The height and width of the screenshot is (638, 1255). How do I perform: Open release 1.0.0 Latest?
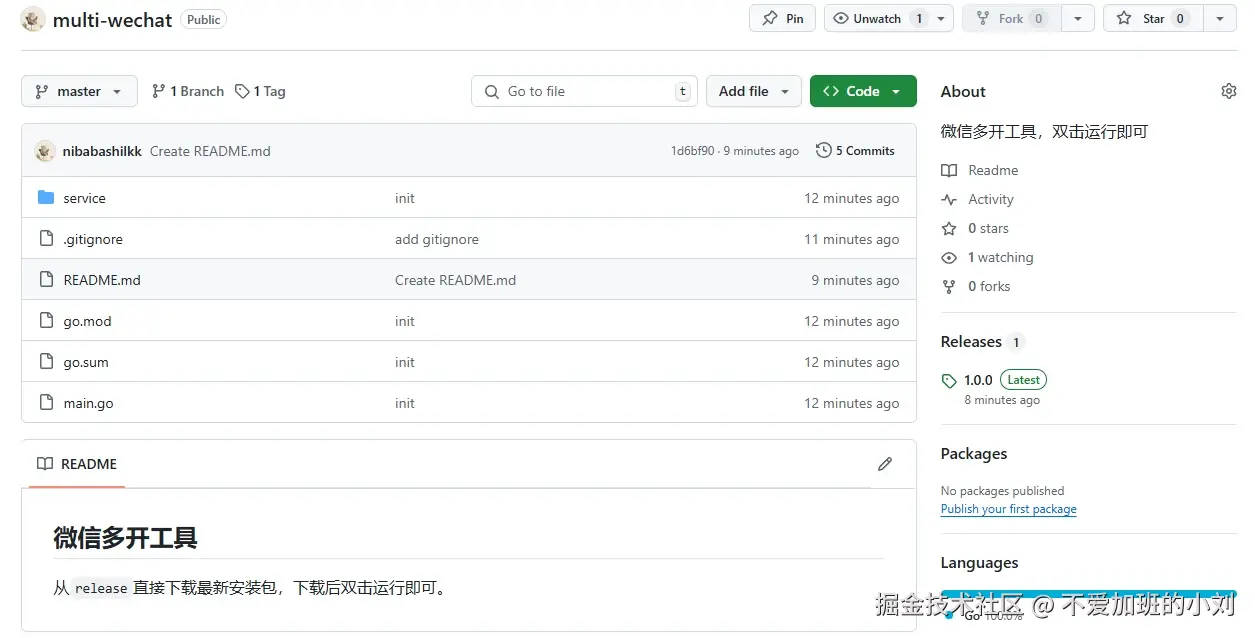(x=994, y=380)
